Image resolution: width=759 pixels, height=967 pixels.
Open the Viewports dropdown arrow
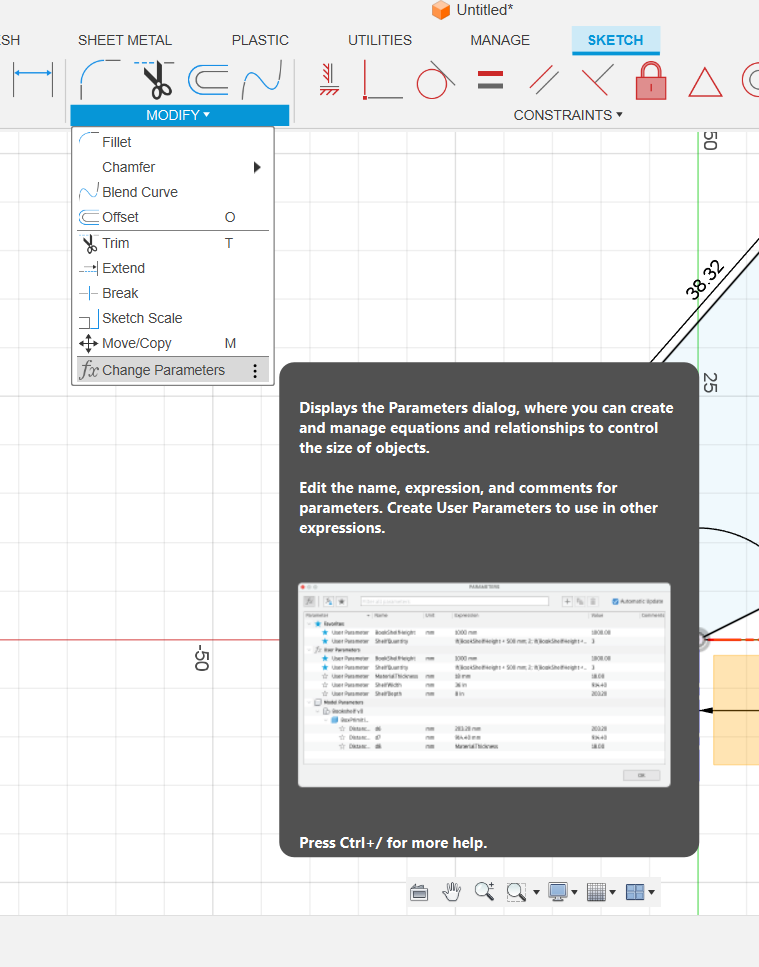[651, 892]
